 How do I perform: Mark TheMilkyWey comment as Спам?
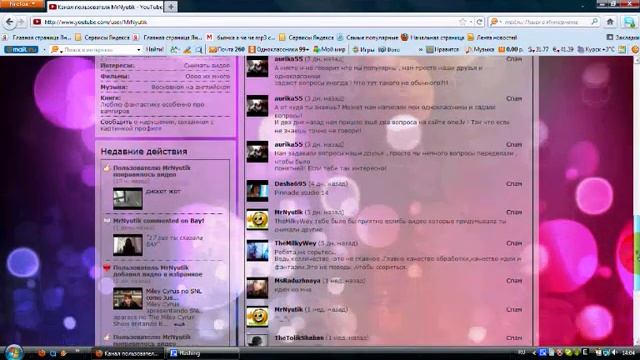(514, 243)
